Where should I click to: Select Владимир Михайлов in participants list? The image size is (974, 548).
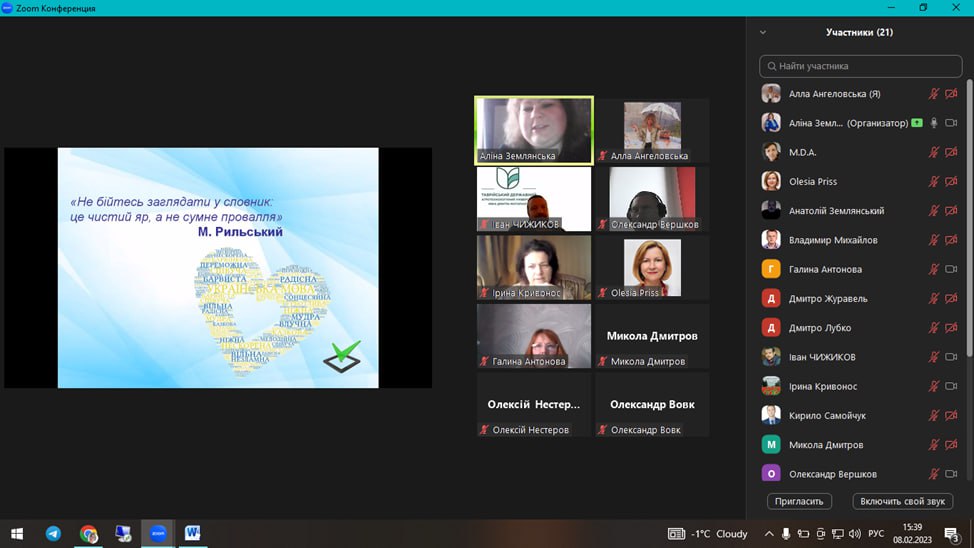860,240
